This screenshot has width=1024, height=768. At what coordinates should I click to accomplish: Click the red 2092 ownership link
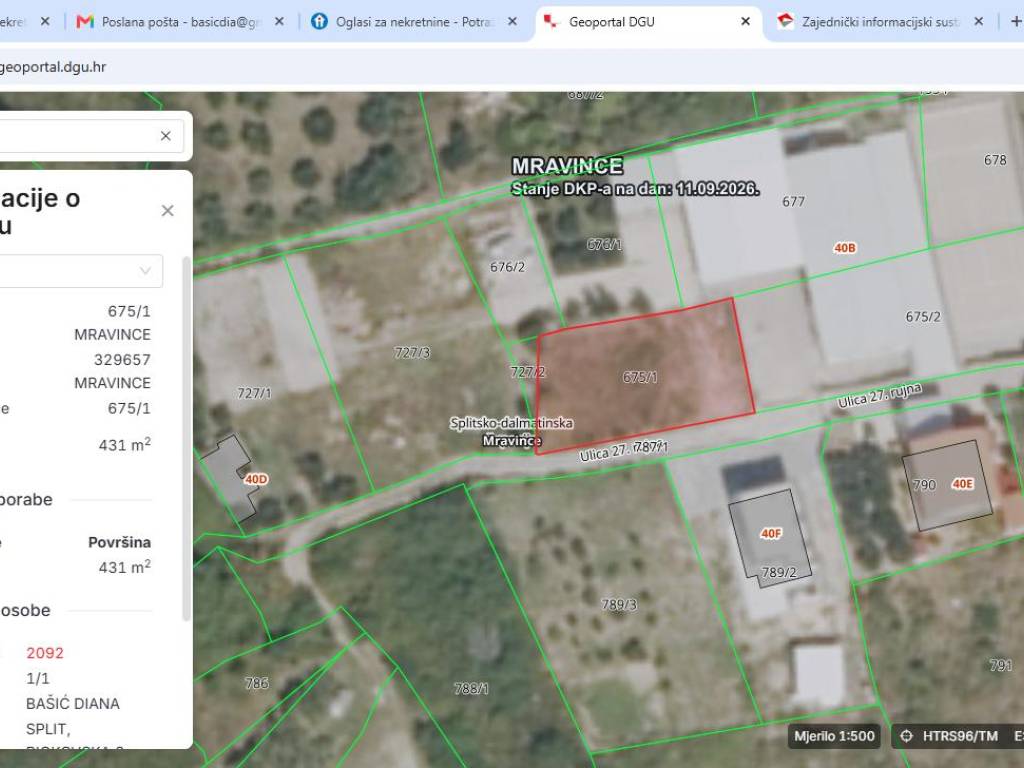point(45,652)
